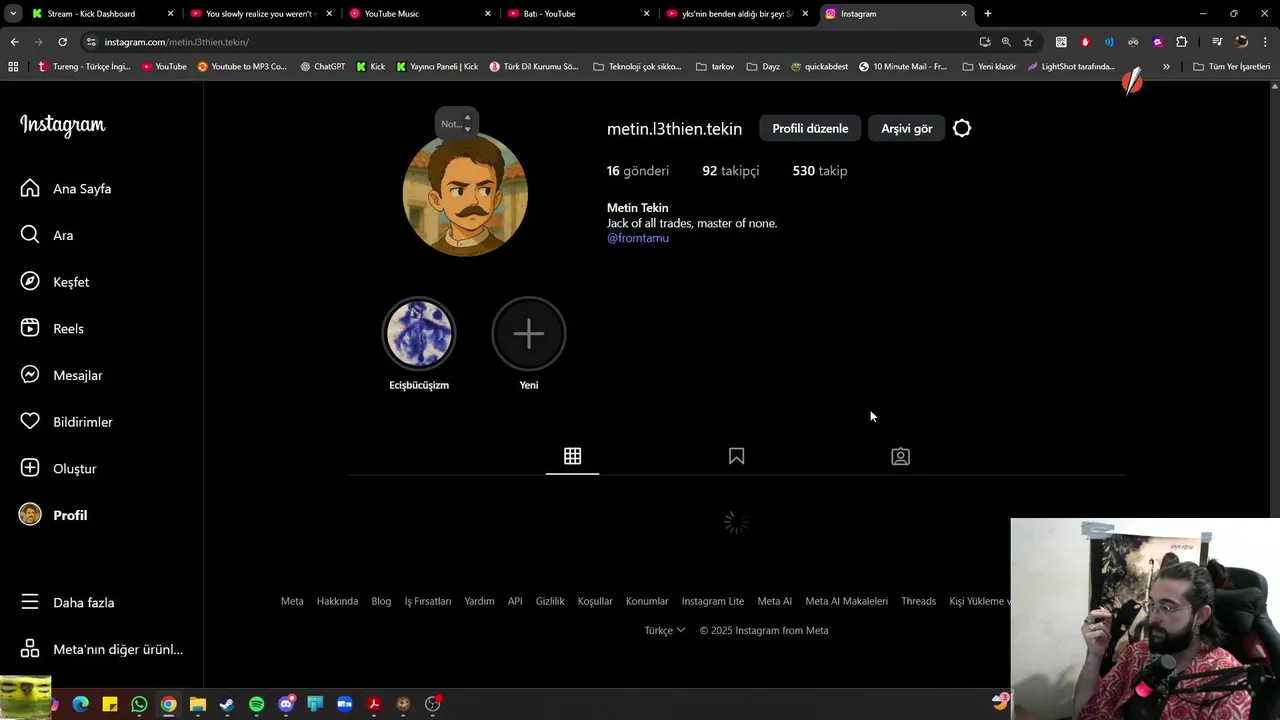This screenshot has height=720, width=1280.
Task: Open profile settings gear icon
Action: (962, 128)
